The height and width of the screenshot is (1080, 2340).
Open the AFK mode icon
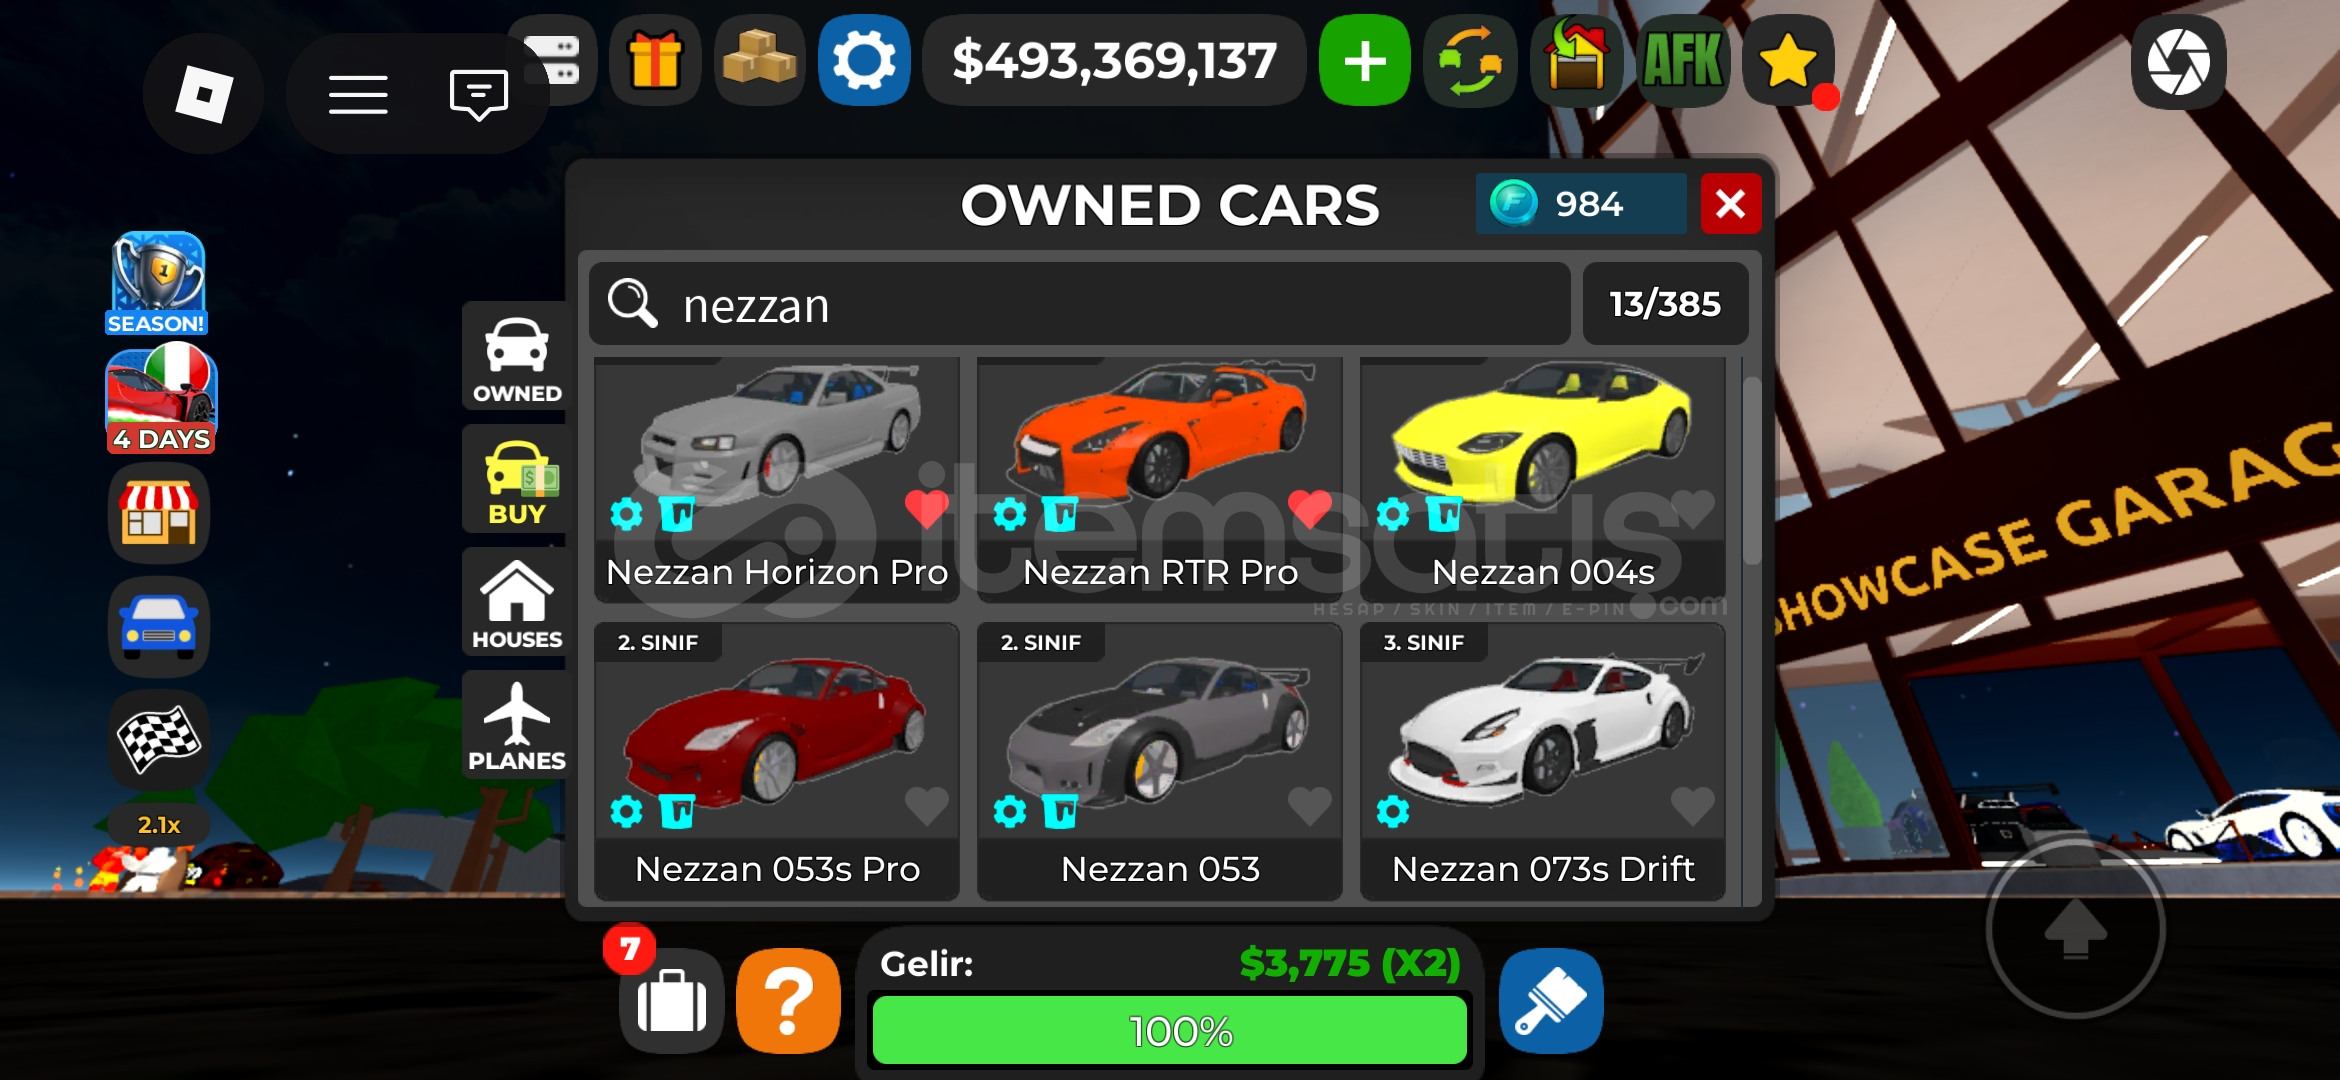(1684, 60)
